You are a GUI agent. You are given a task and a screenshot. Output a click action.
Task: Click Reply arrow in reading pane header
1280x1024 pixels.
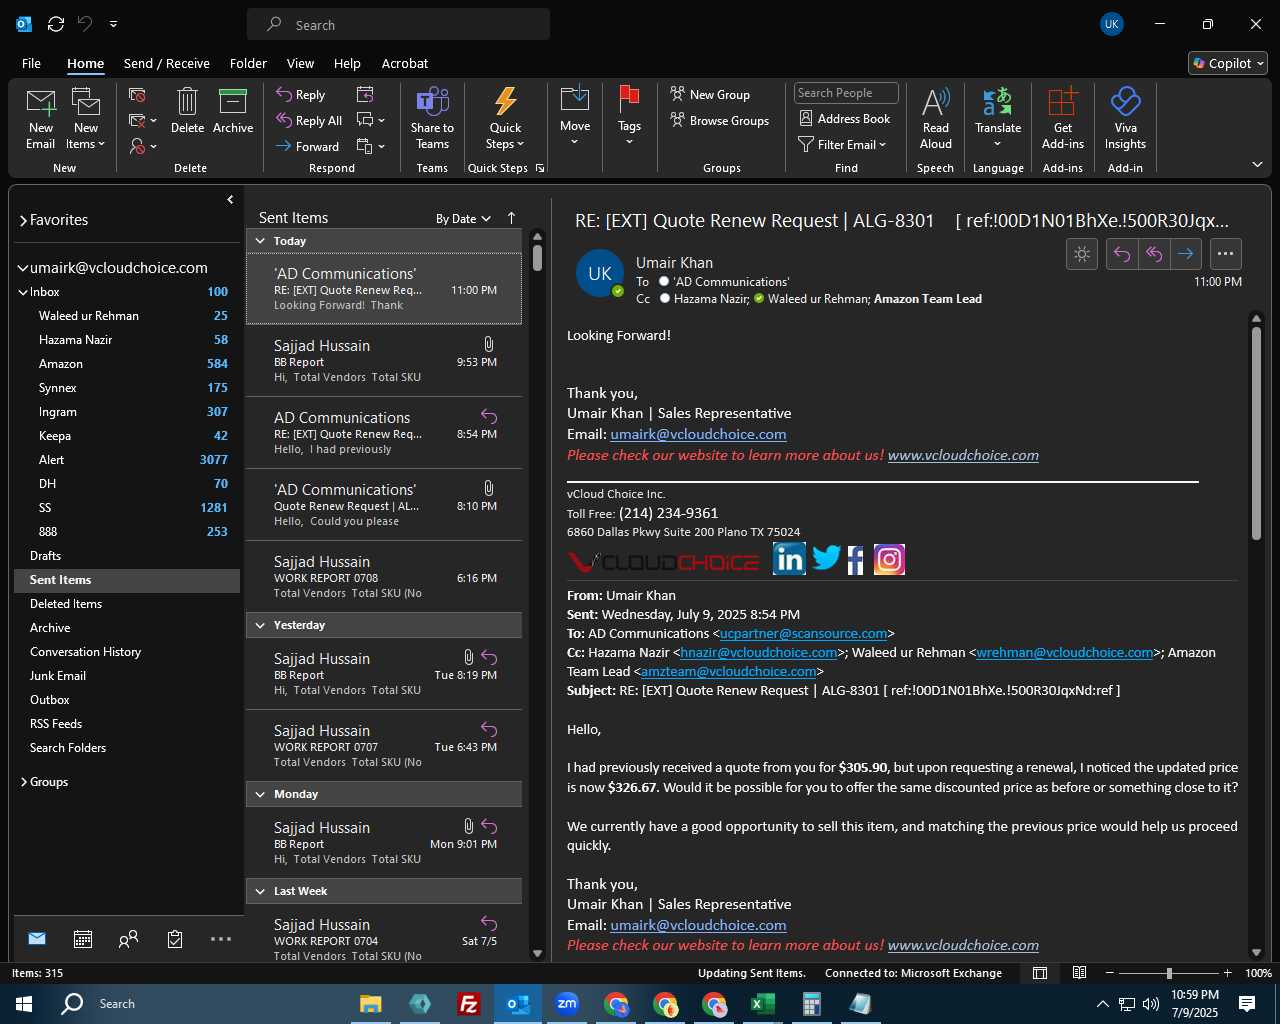click(x=1122, y=254)
